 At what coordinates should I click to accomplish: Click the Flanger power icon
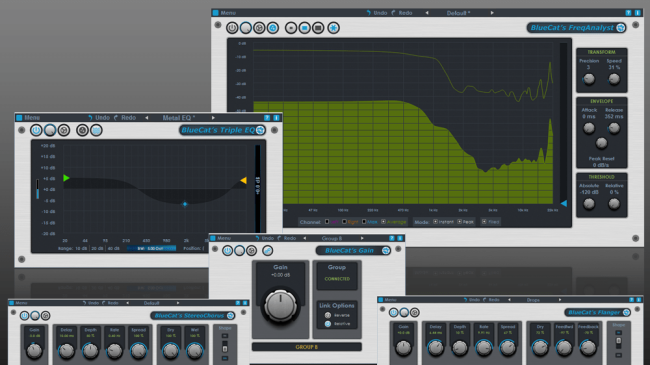393,312
